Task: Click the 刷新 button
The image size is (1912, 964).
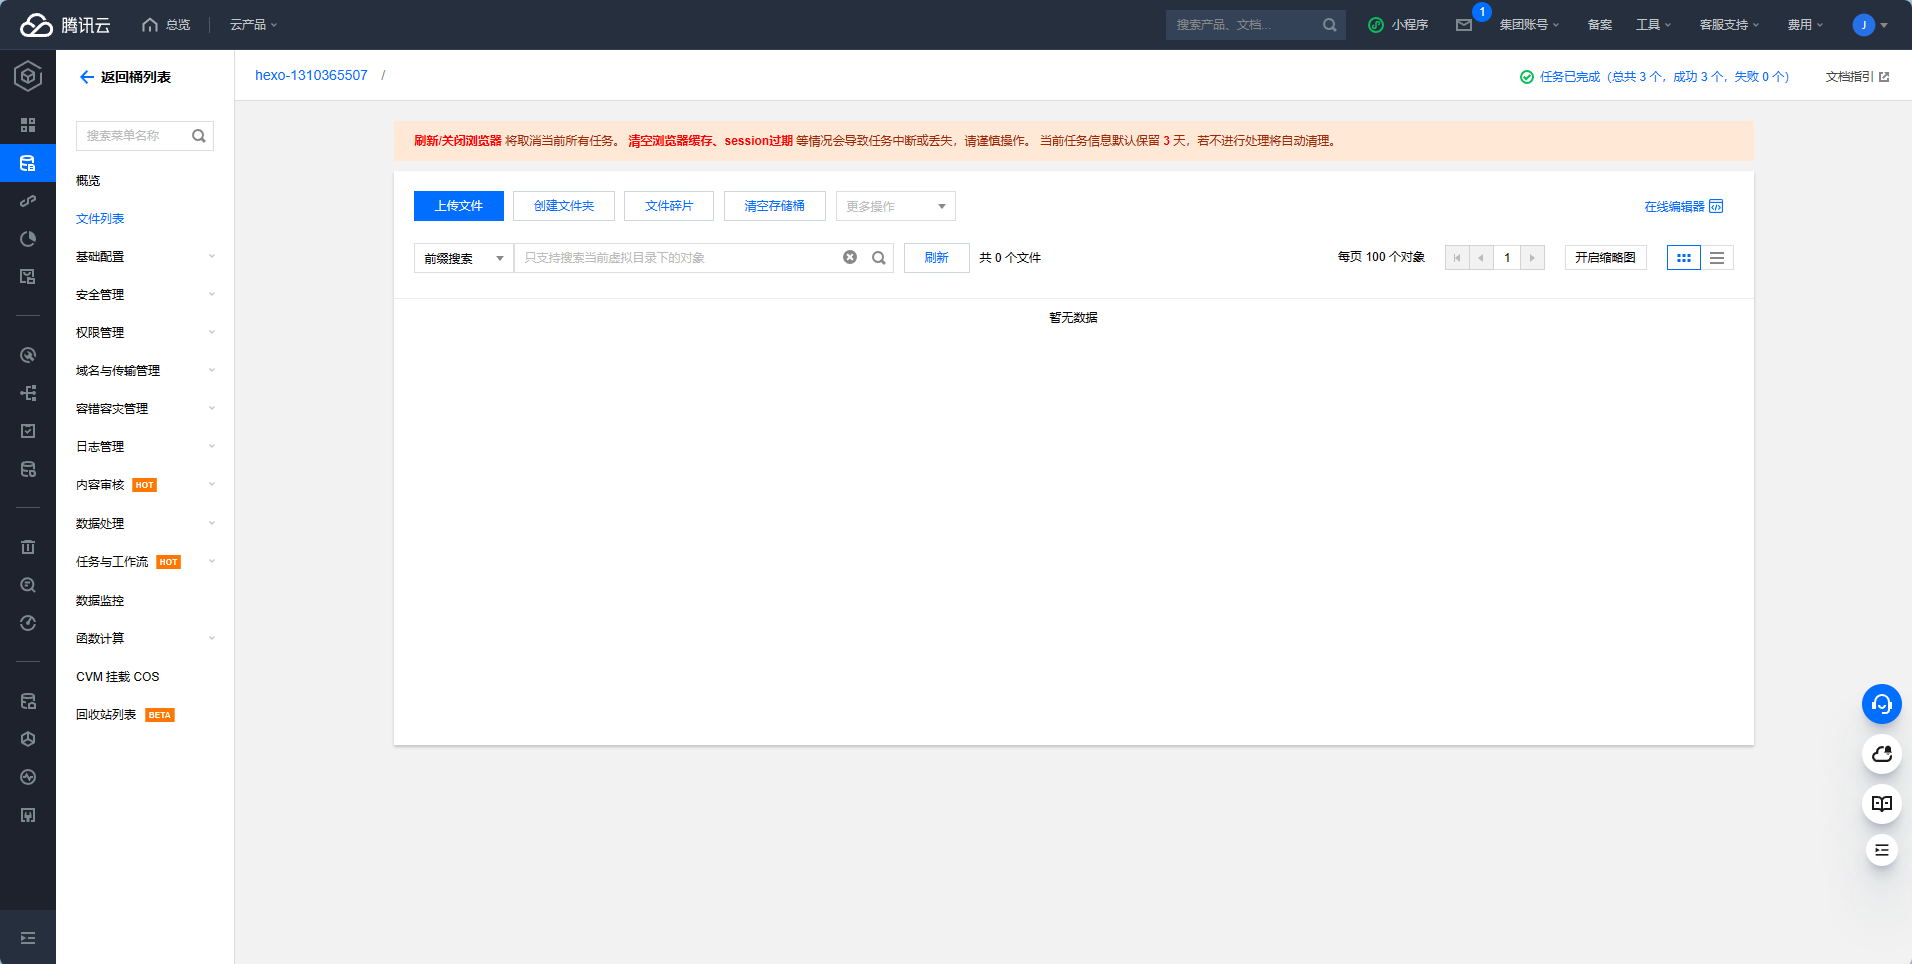Action: pos(937,258)
